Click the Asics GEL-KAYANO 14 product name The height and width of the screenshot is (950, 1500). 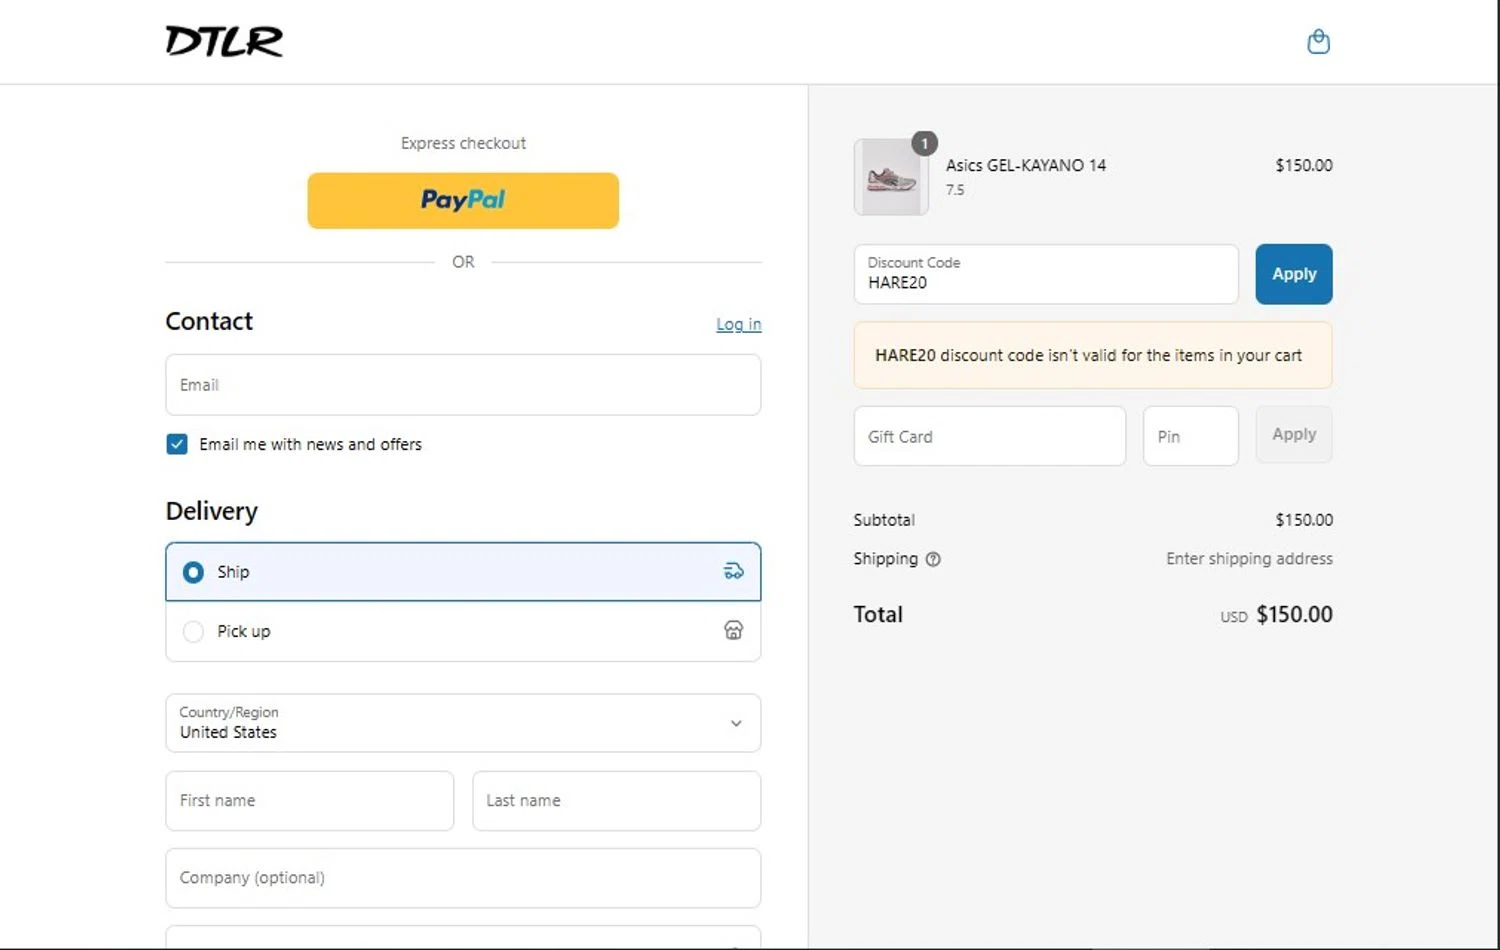pos(1026,165)
